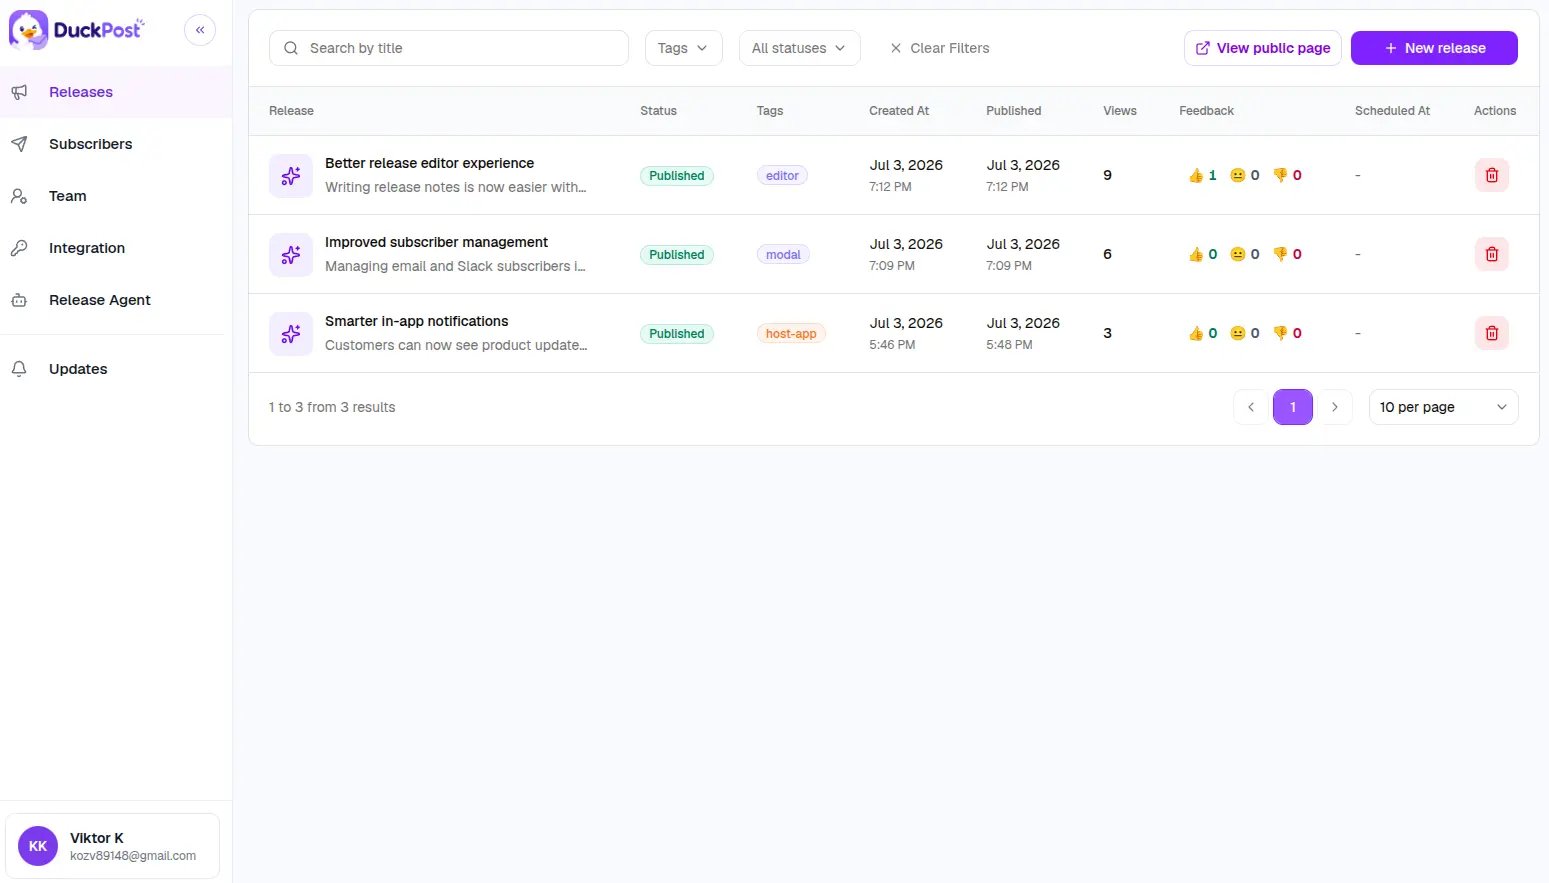Image resolution: width=1549 pixels, height=883 pixels.
Task: Open the Release Agent section
Action: point(116,300)
